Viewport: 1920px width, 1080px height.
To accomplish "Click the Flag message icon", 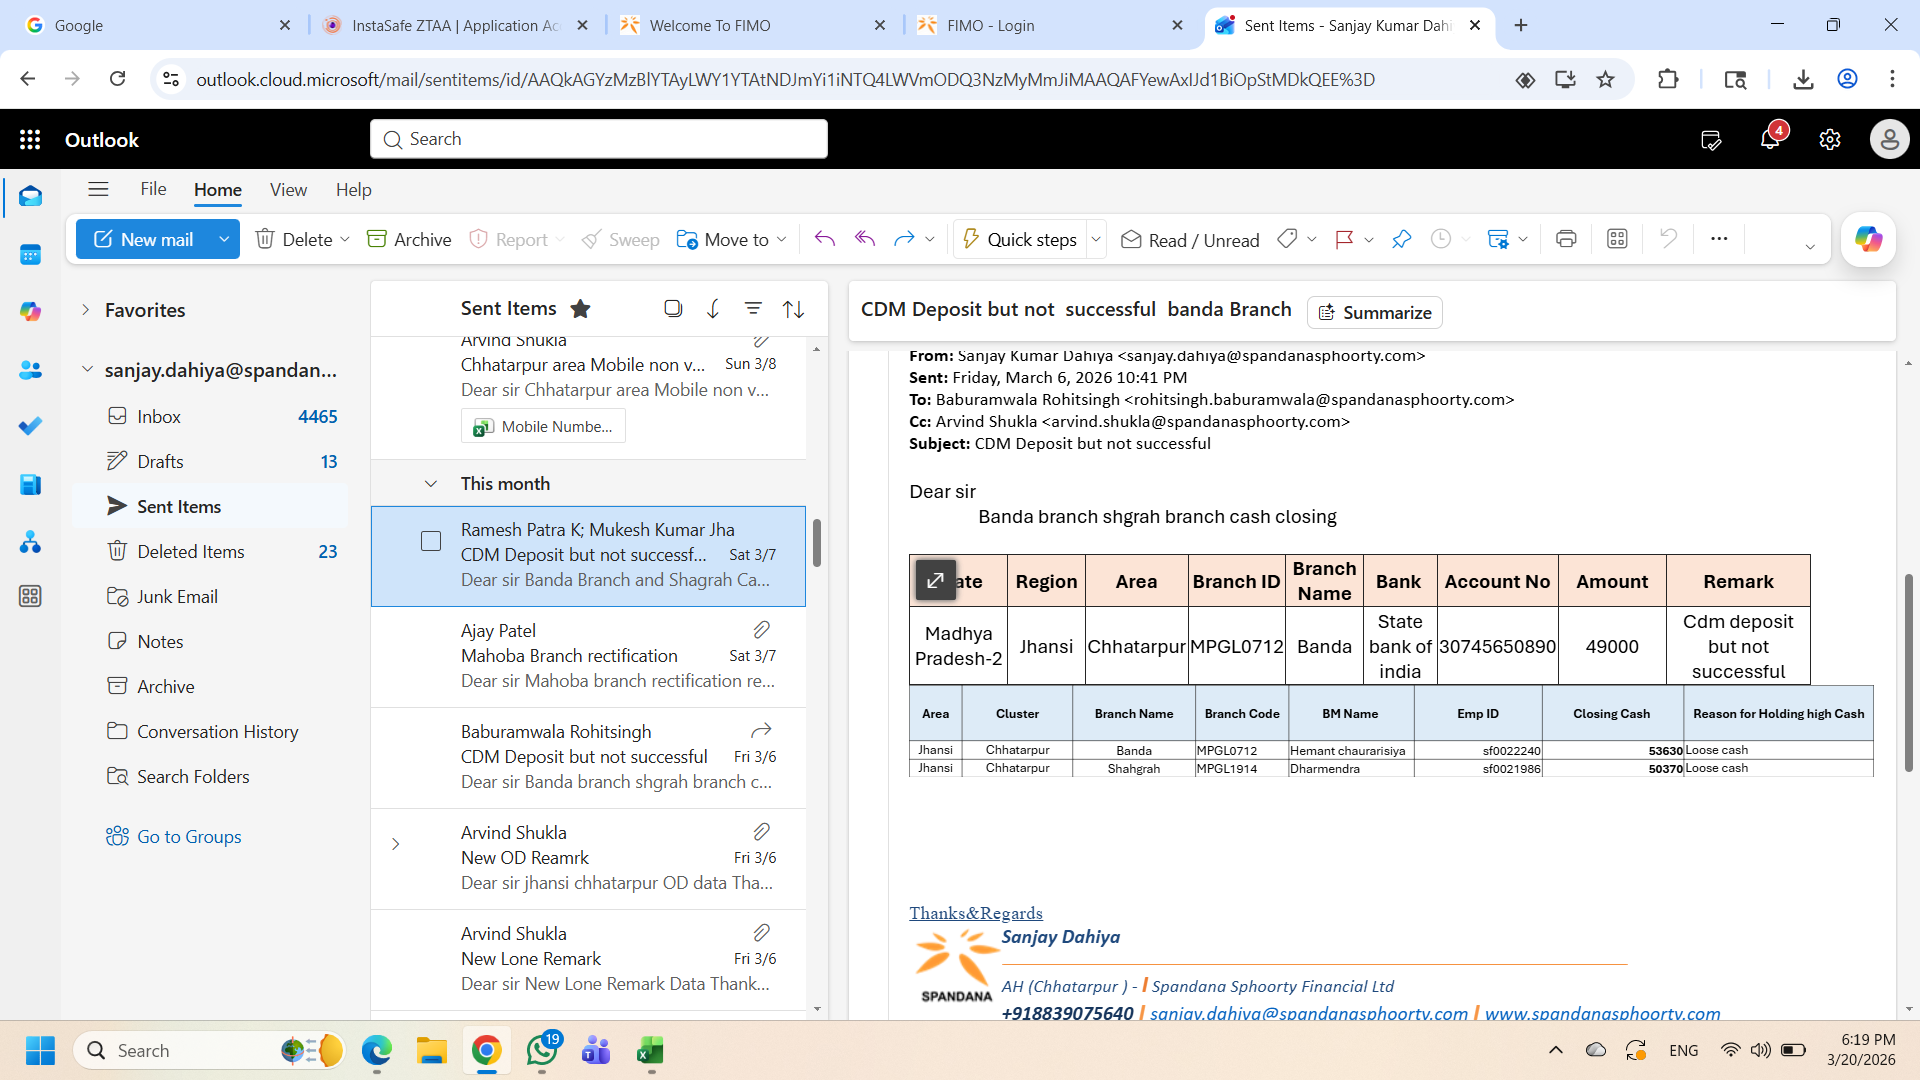I will tap(1344, 239).
